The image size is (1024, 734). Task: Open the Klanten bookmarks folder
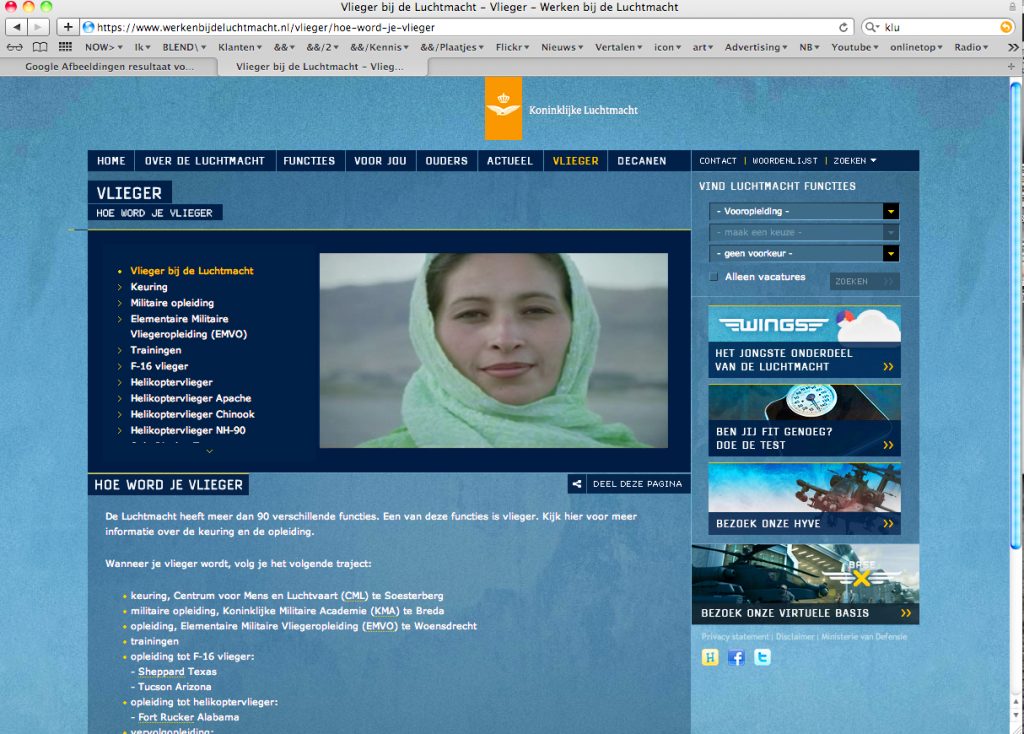point(240,47)
